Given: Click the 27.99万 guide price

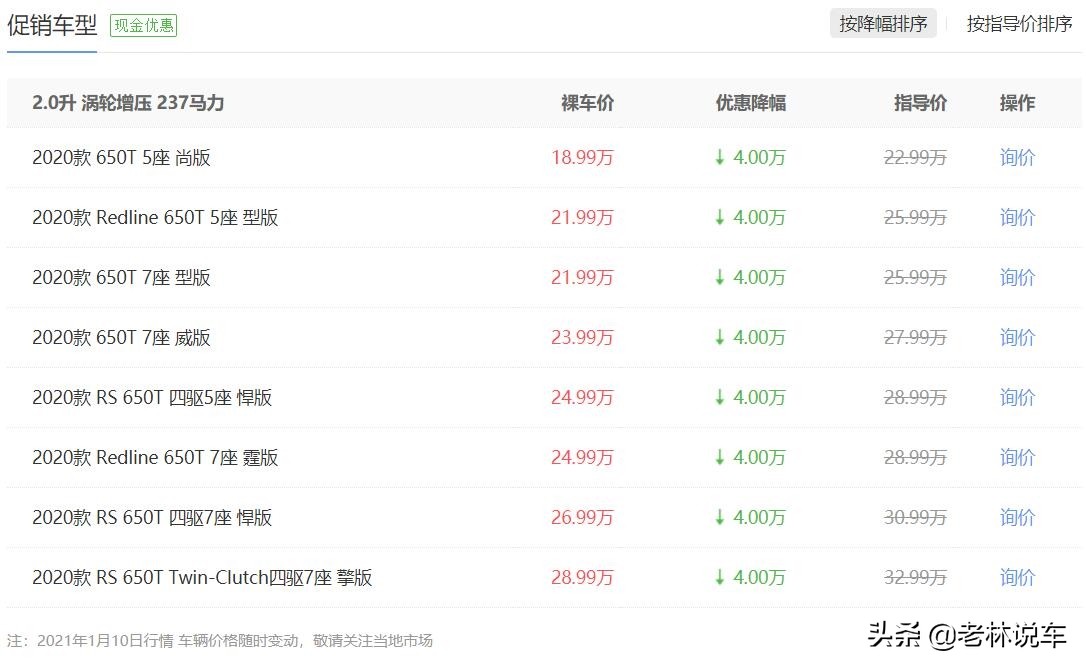Looking at the screenshot, I should 915,337.
